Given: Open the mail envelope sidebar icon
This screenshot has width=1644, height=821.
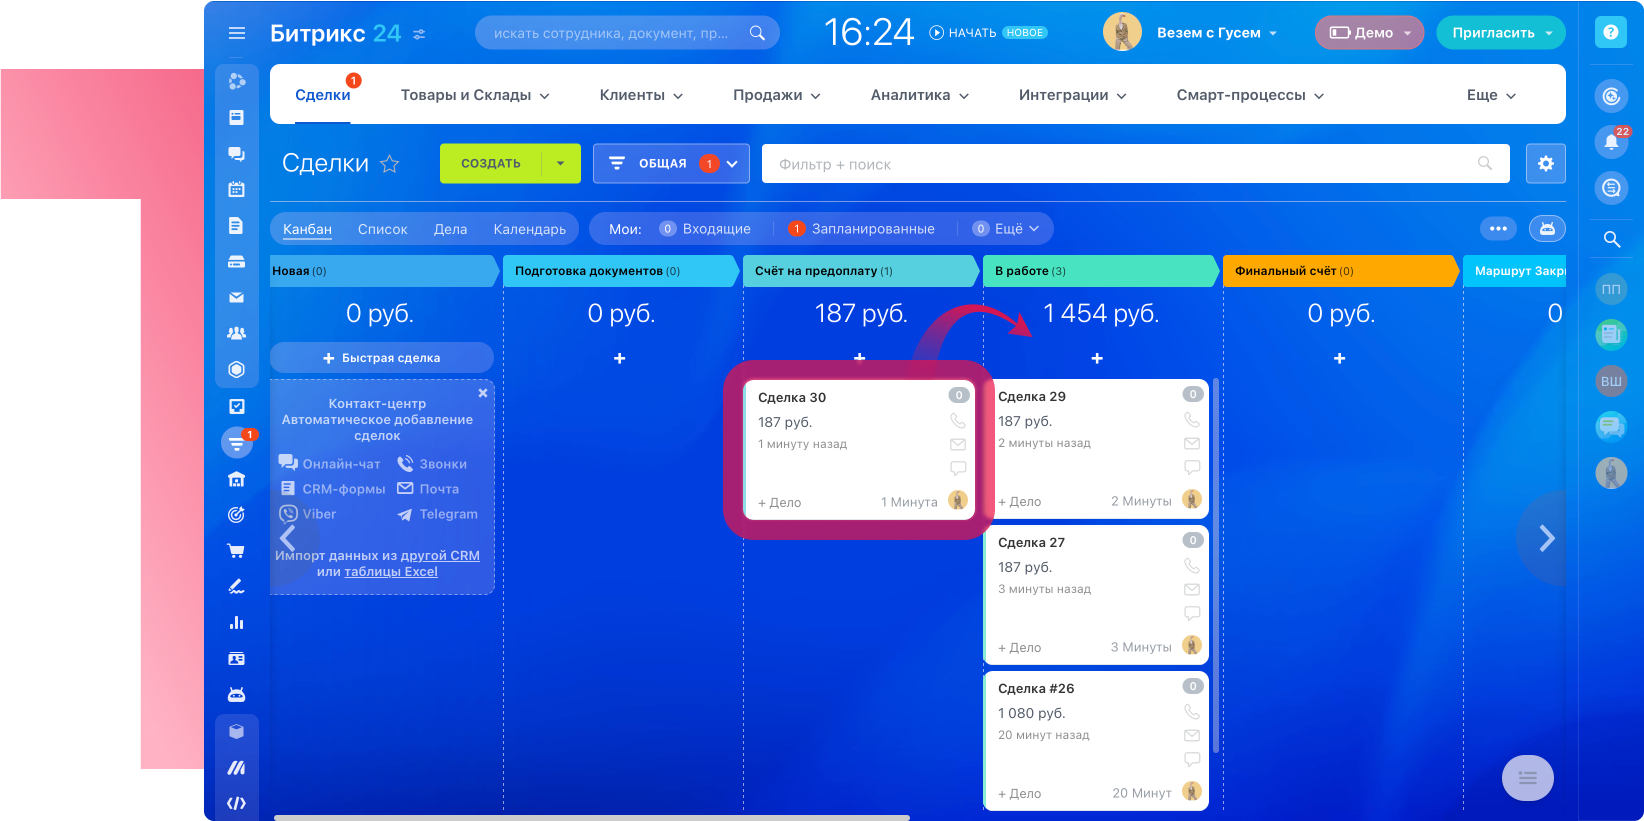Looking at the screenshot, I should coord(236,297).
